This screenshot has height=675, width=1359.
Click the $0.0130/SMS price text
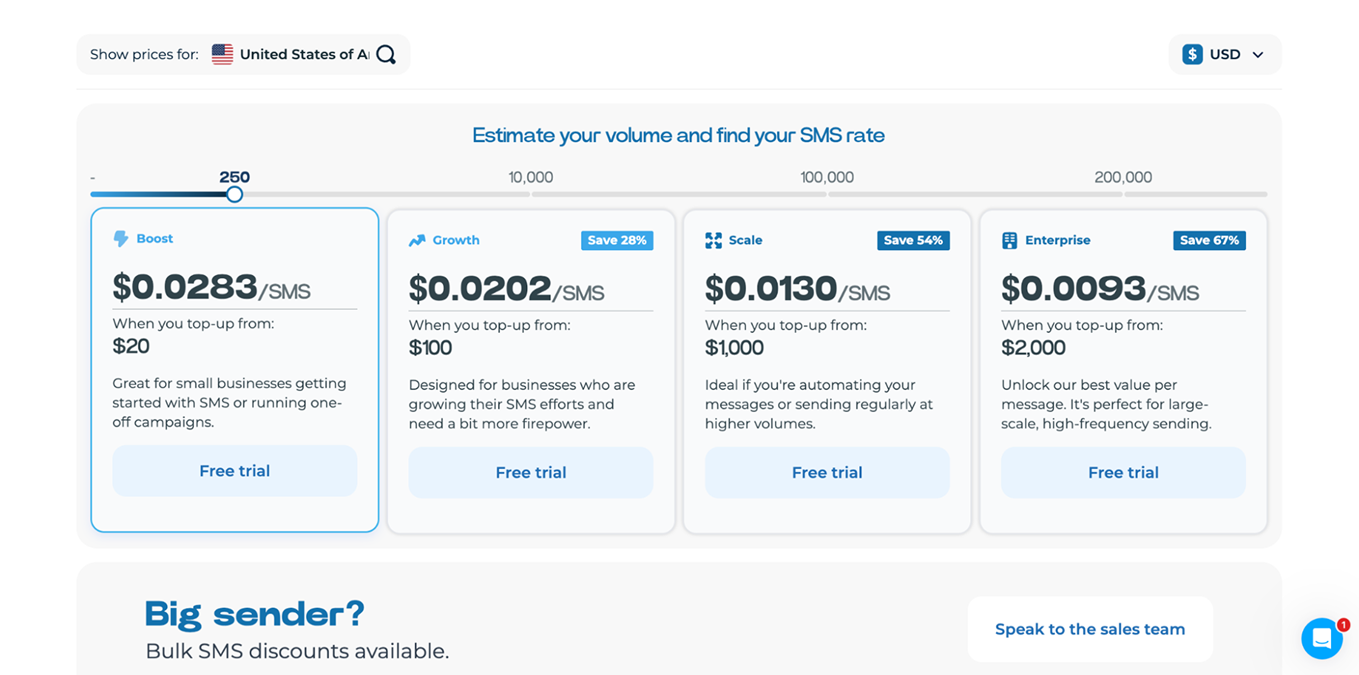pyautogui.click(x=798, y=290)
